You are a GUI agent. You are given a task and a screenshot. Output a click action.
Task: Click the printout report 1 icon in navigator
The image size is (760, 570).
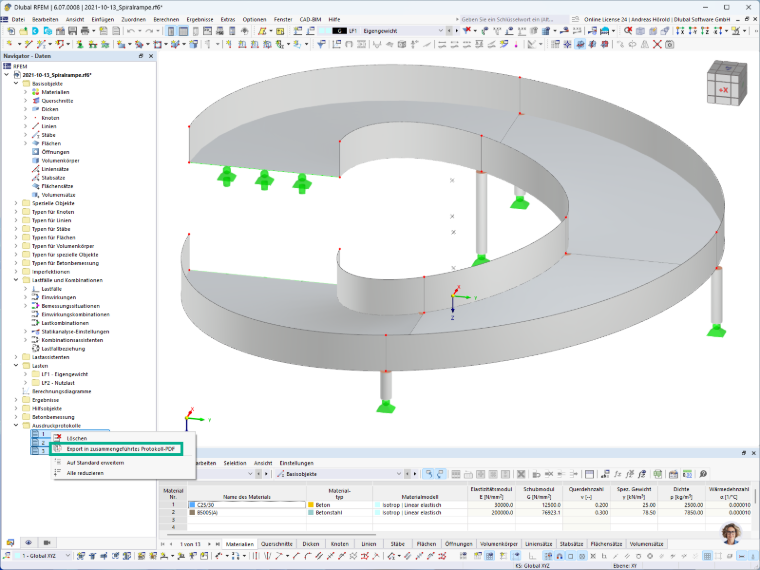pos(35,434)
